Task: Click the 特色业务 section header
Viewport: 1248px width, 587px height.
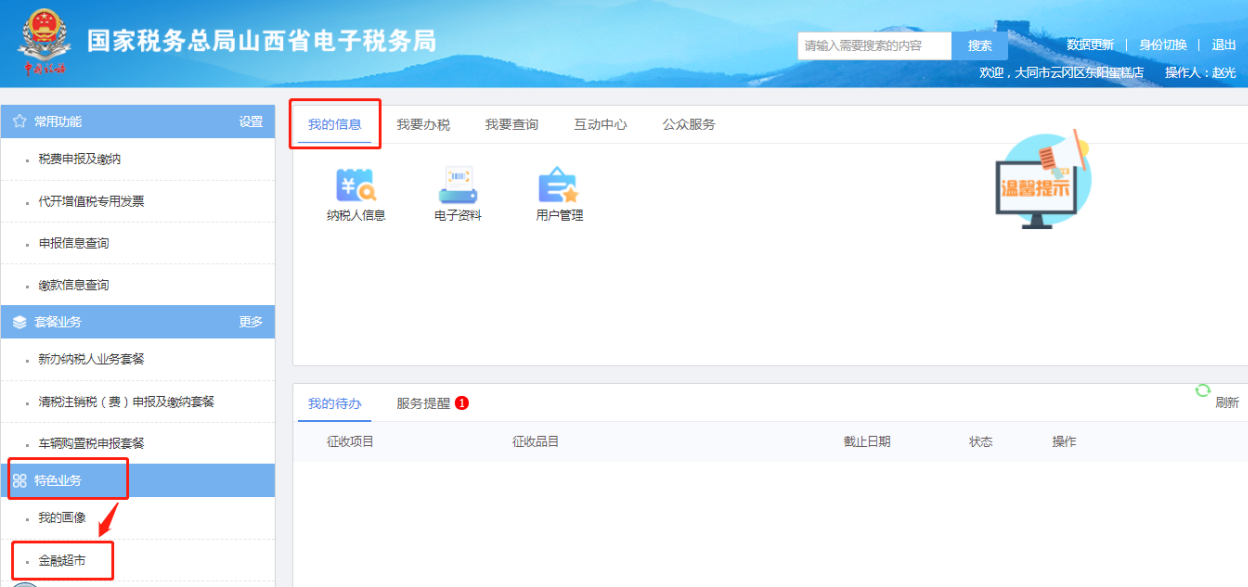Action: [x=137, y=480]
